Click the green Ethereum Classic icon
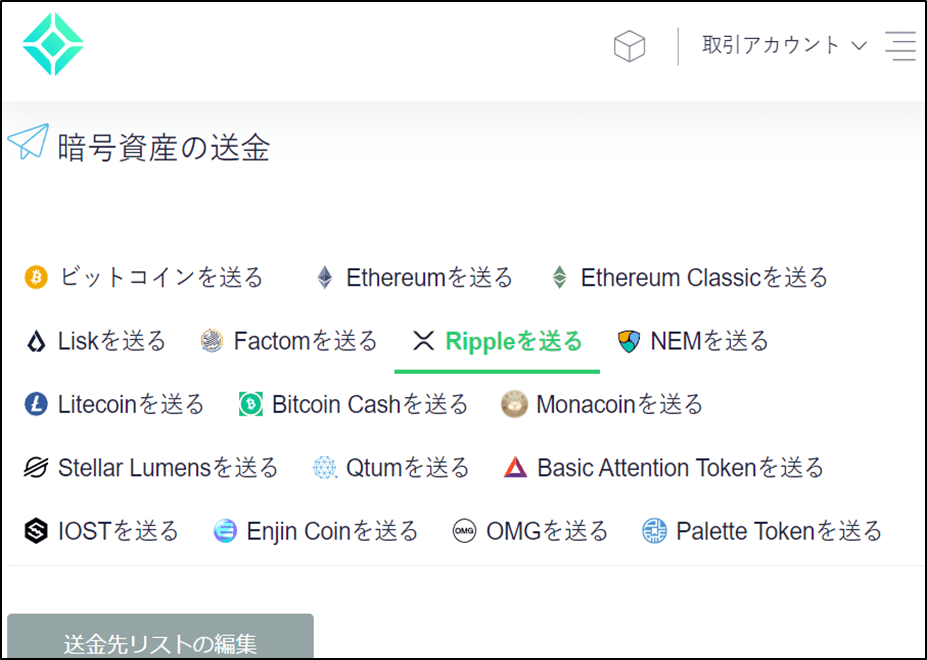927x660 pixels. [x=559, y=277]
